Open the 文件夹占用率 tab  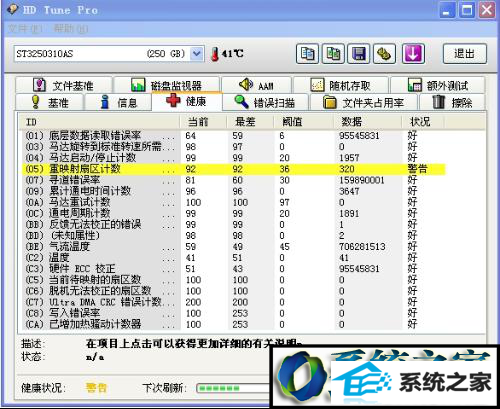tap(364, 102)
